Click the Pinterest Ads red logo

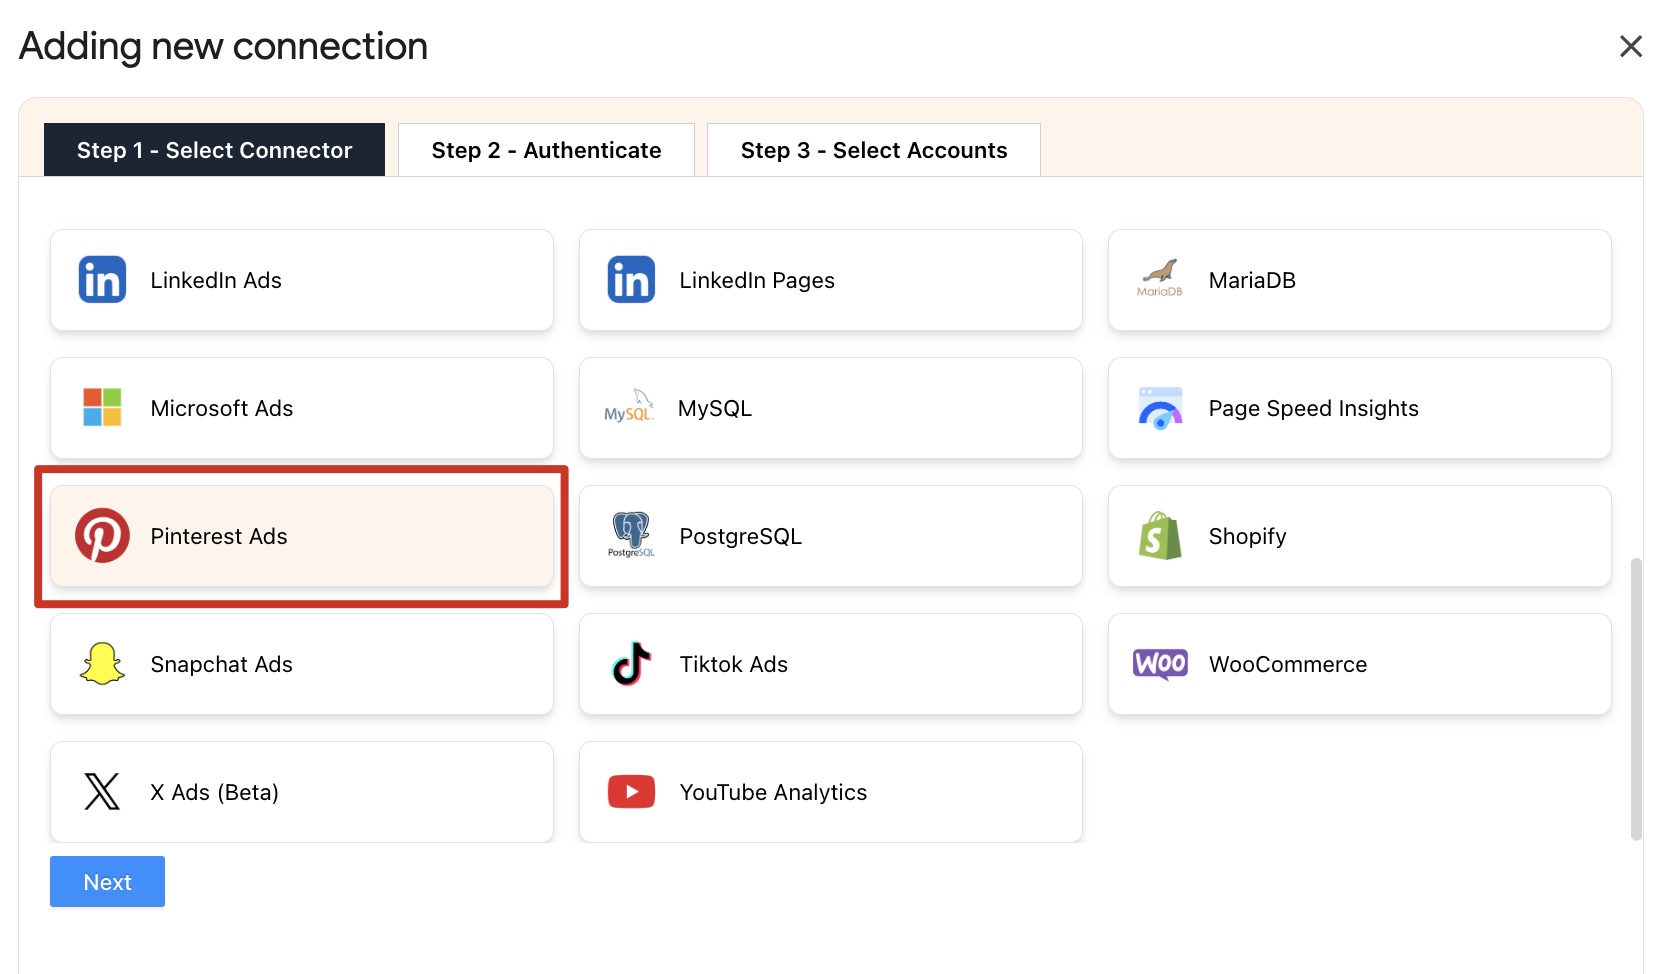(x=102, y=536)
